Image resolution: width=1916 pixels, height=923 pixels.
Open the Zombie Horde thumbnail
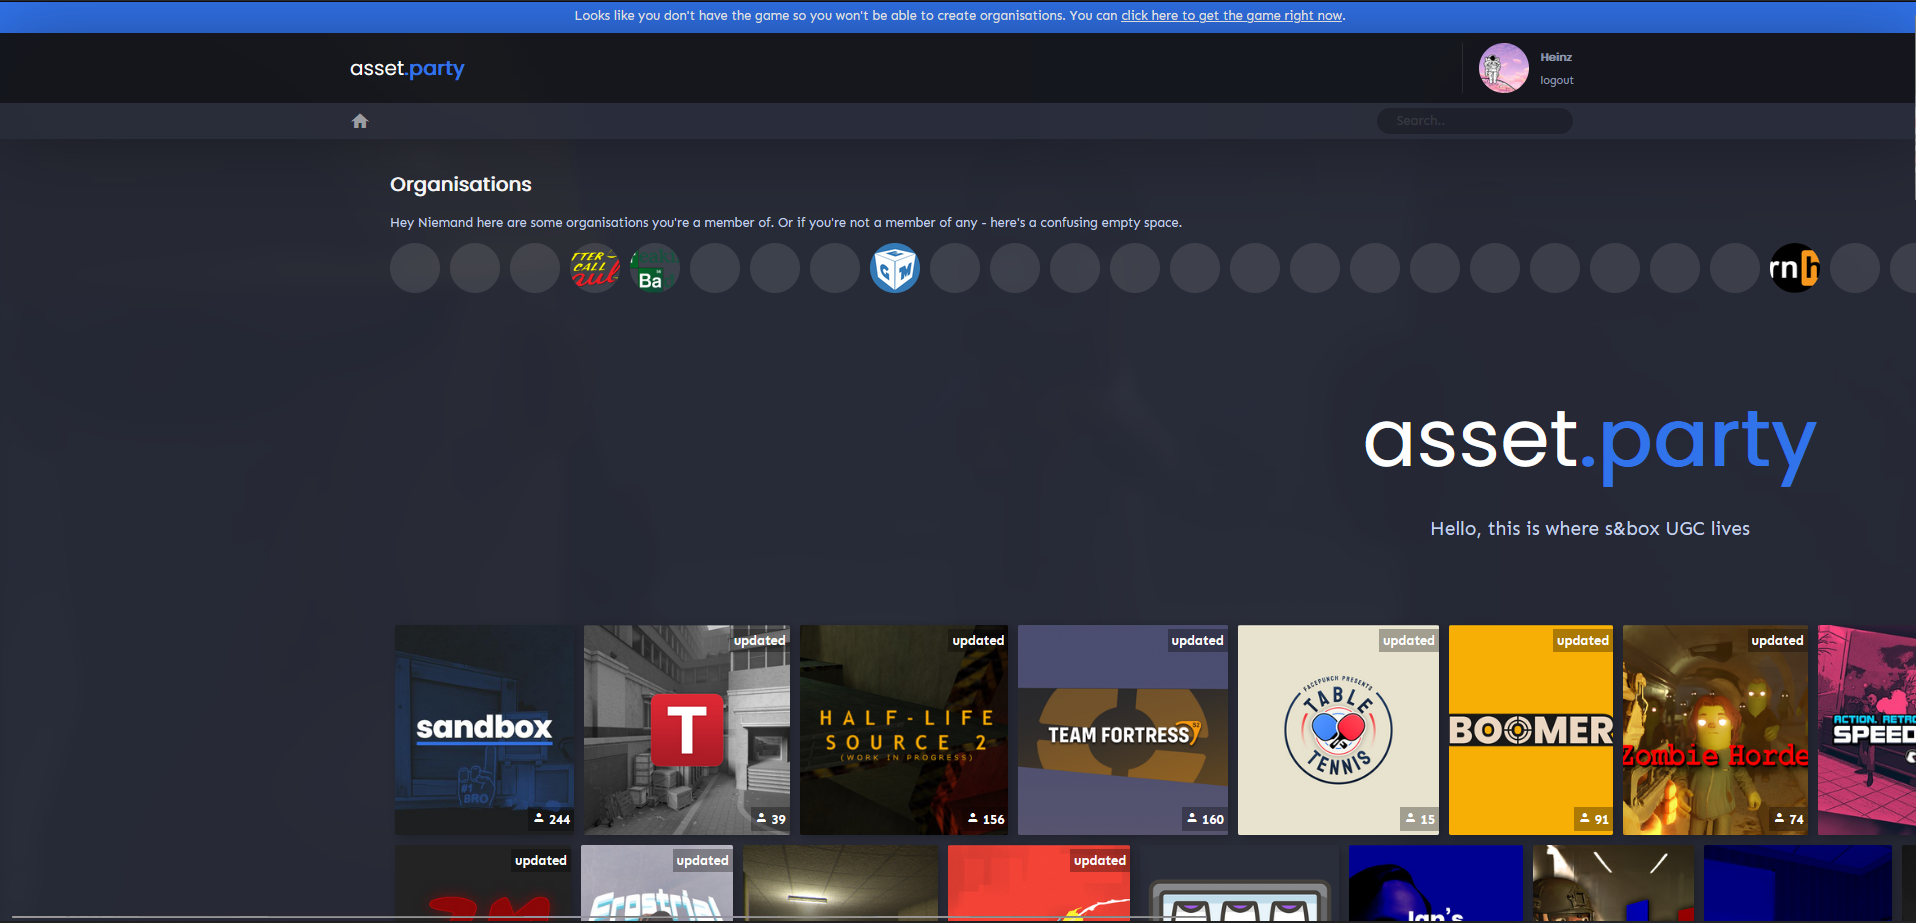click(x=1715, y=730)
